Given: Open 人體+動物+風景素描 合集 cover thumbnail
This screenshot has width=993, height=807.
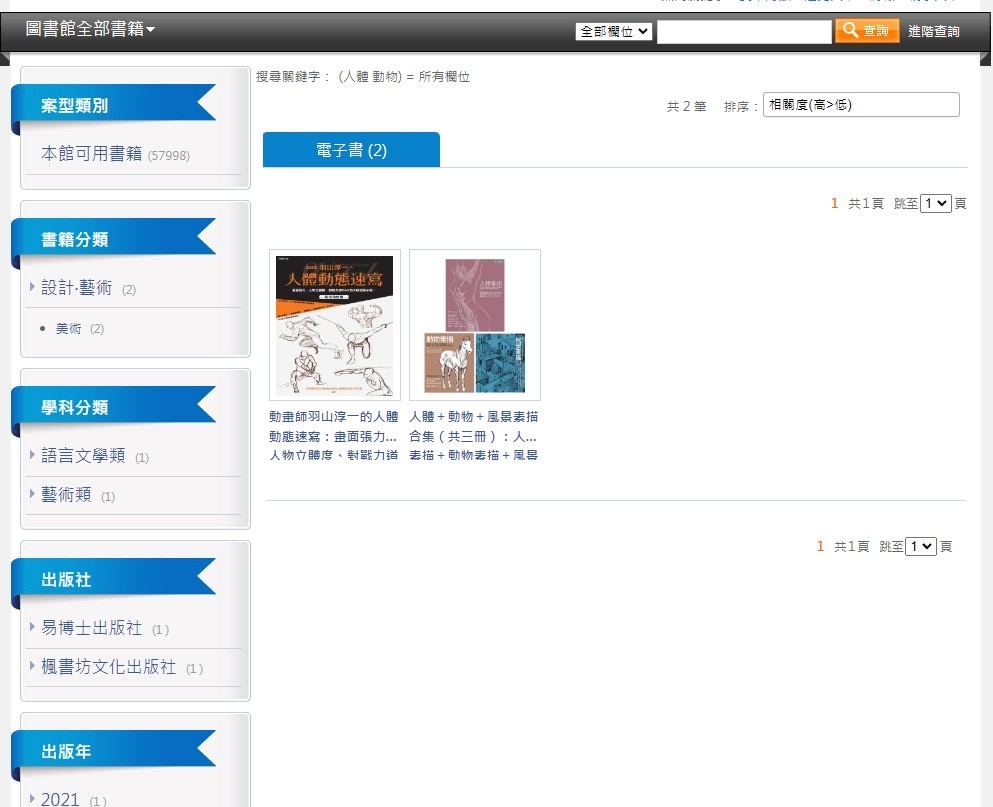Looking at the screenshot, I should pos(475,325).
